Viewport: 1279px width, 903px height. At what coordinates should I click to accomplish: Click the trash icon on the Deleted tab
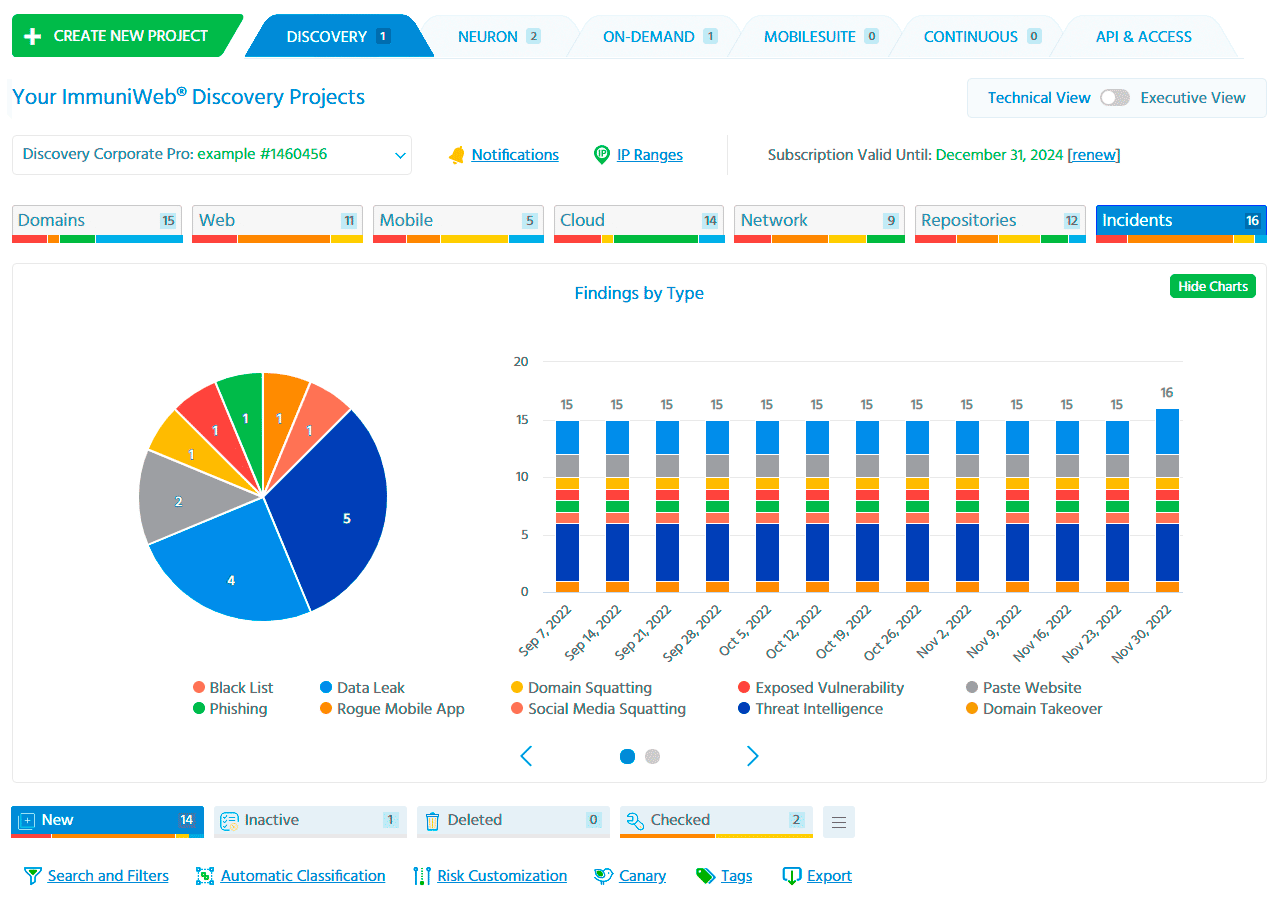[432, 821]
